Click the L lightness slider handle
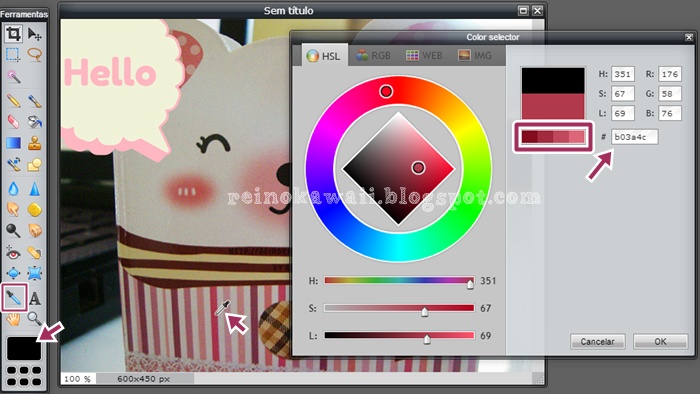The height and width of the screenshot is (394, 700). (x=427, y=339)
